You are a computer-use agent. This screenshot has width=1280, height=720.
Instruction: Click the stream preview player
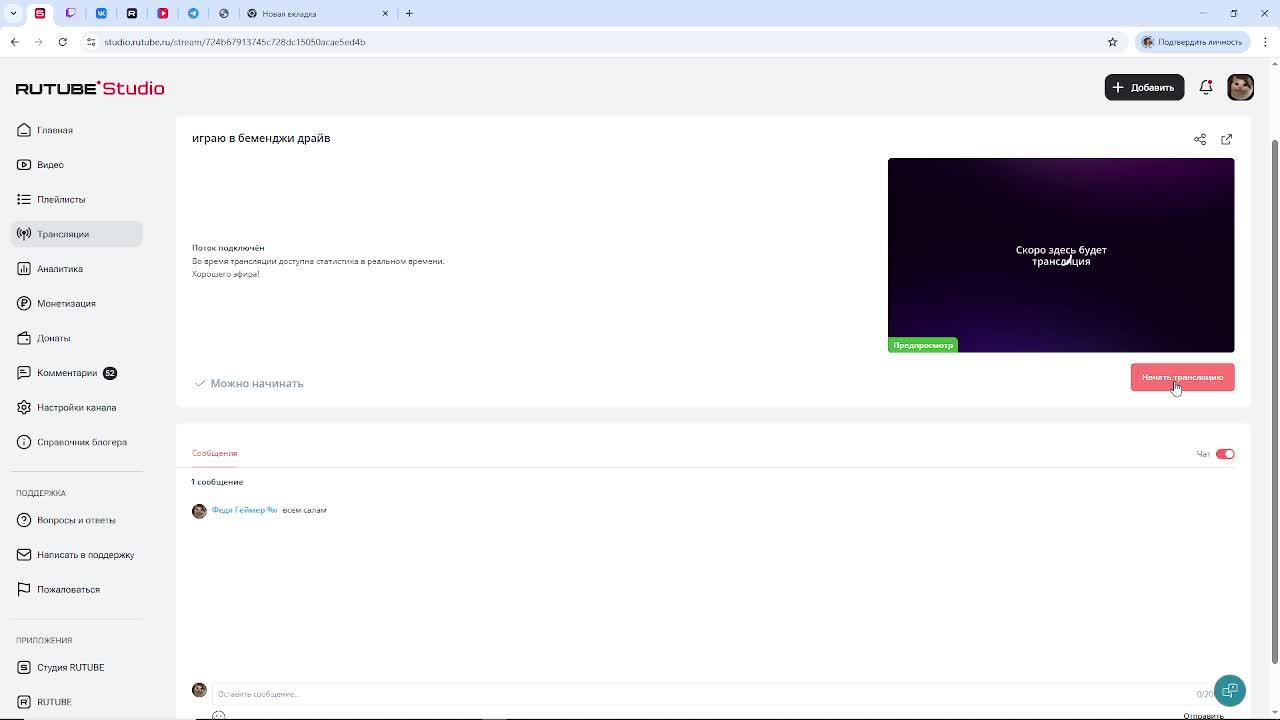1061,255
